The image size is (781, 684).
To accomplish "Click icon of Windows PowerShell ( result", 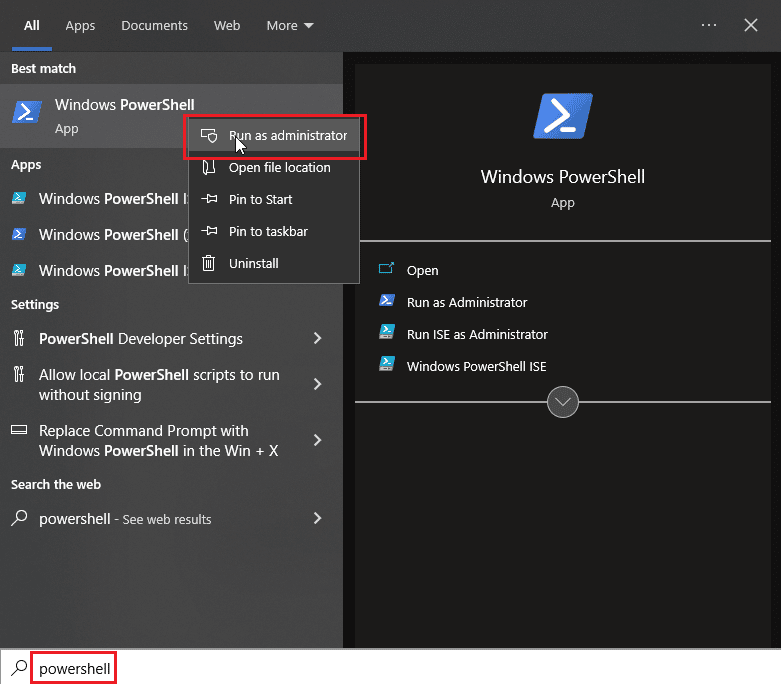I will (19, 234).
